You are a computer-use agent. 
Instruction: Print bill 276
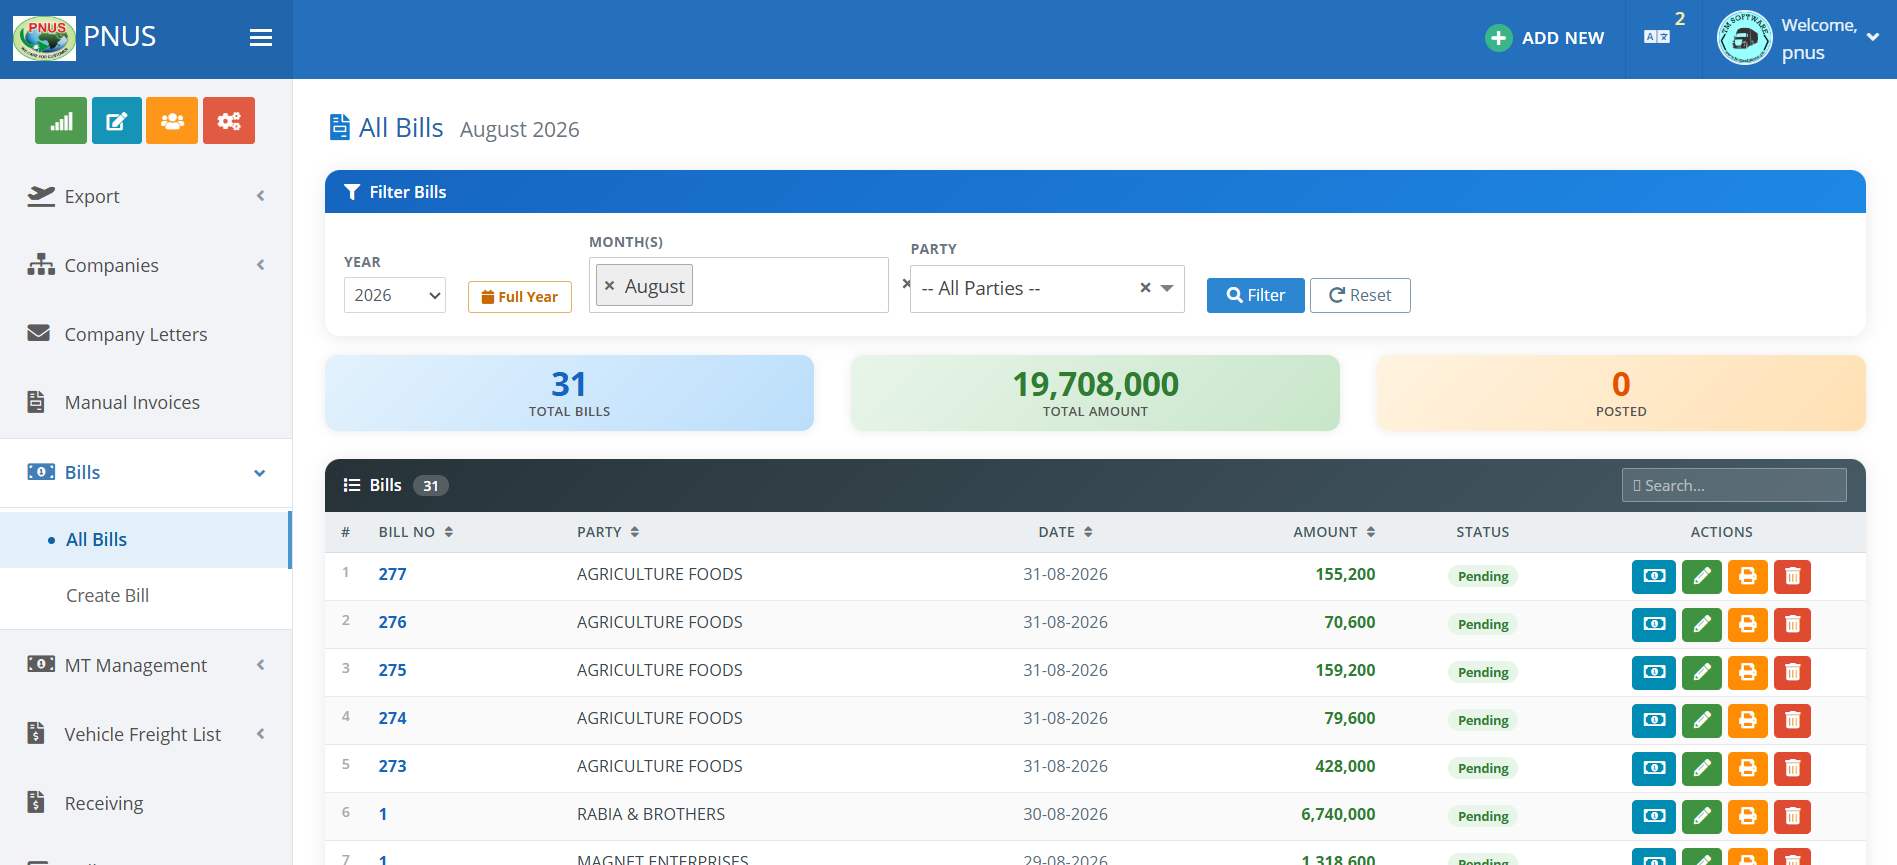pyautogui.click(x=1748, y=624)
